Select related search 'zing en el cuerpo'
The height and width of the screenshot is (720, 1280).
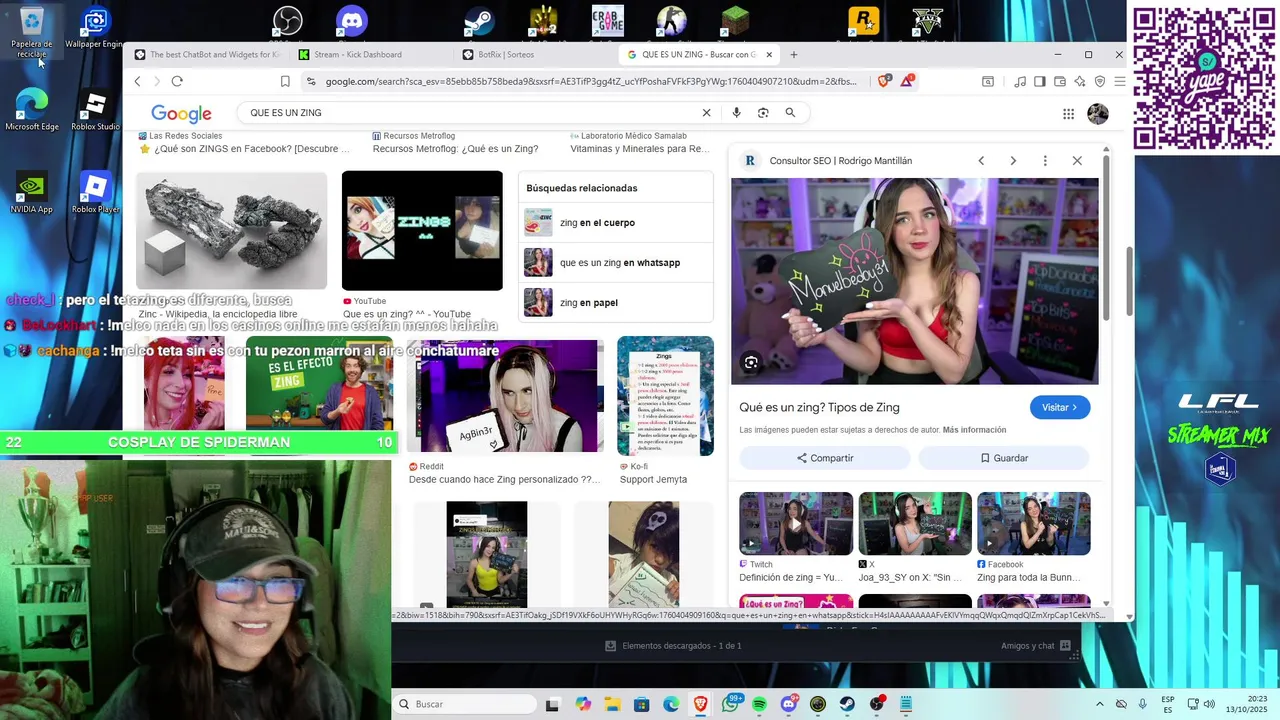pyautogui.click(x=616, y=223)
